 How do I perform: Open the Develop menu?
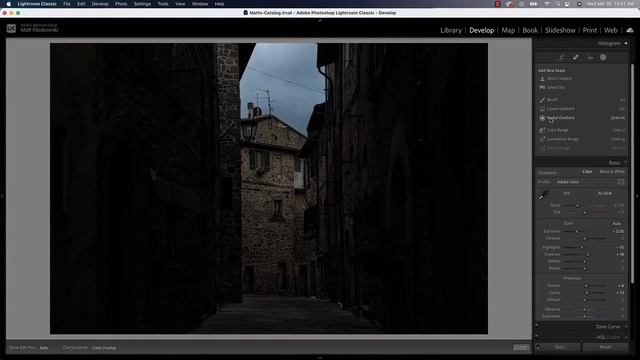tap(100, 4)
